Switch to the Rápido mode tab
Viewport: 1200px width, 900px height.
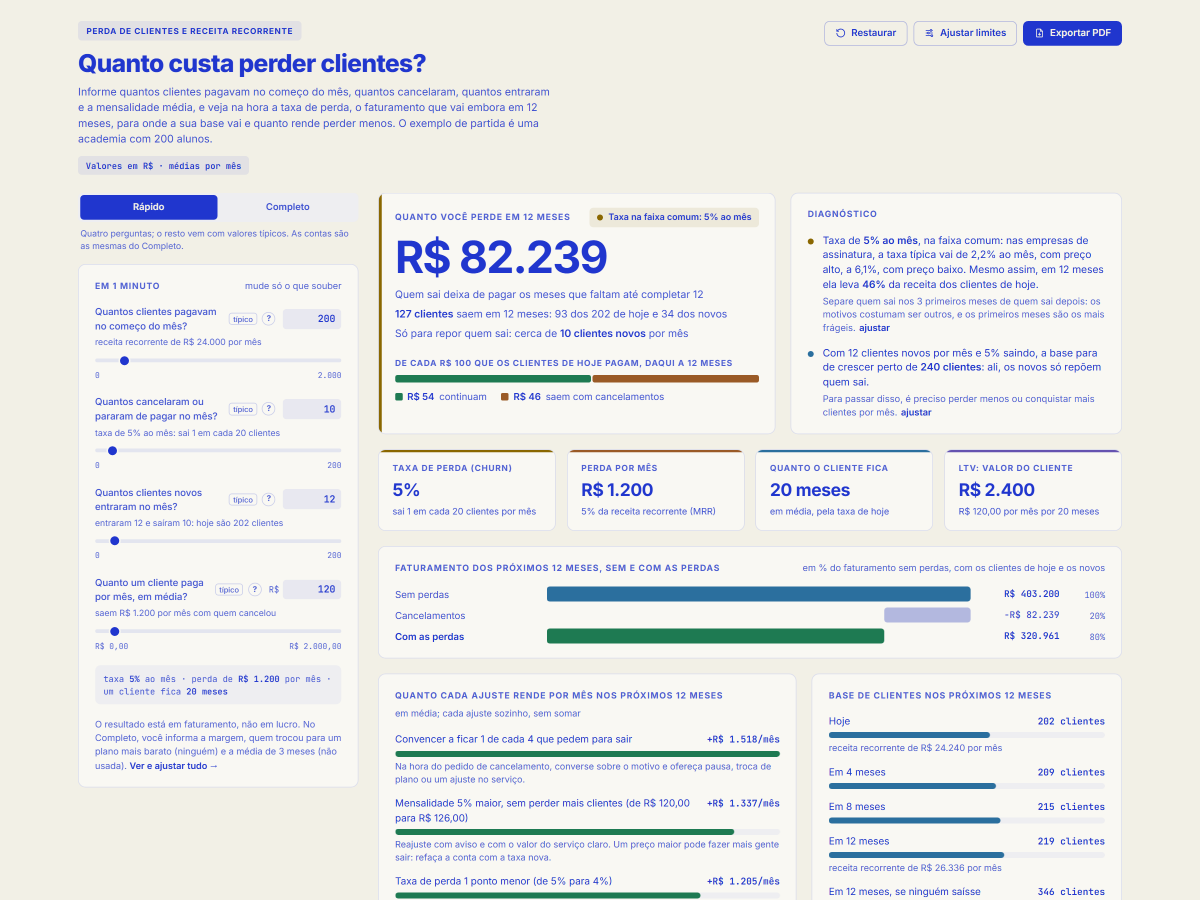149,207
